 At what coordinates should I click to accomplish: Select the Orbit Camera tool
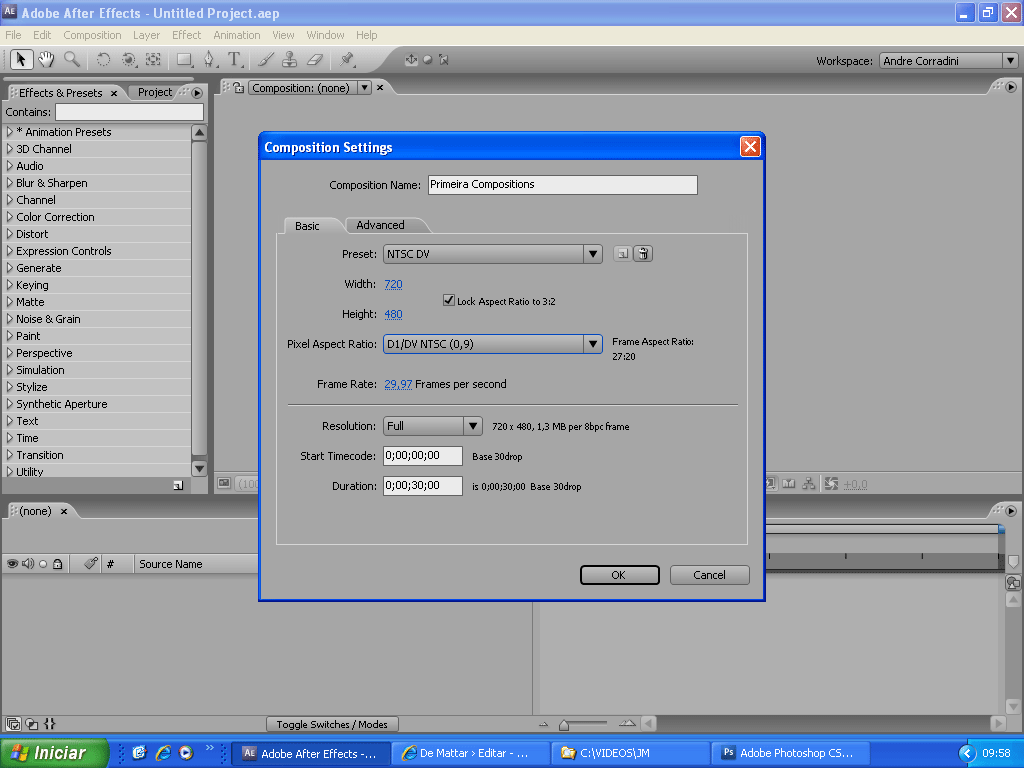(x=129, y=59)
